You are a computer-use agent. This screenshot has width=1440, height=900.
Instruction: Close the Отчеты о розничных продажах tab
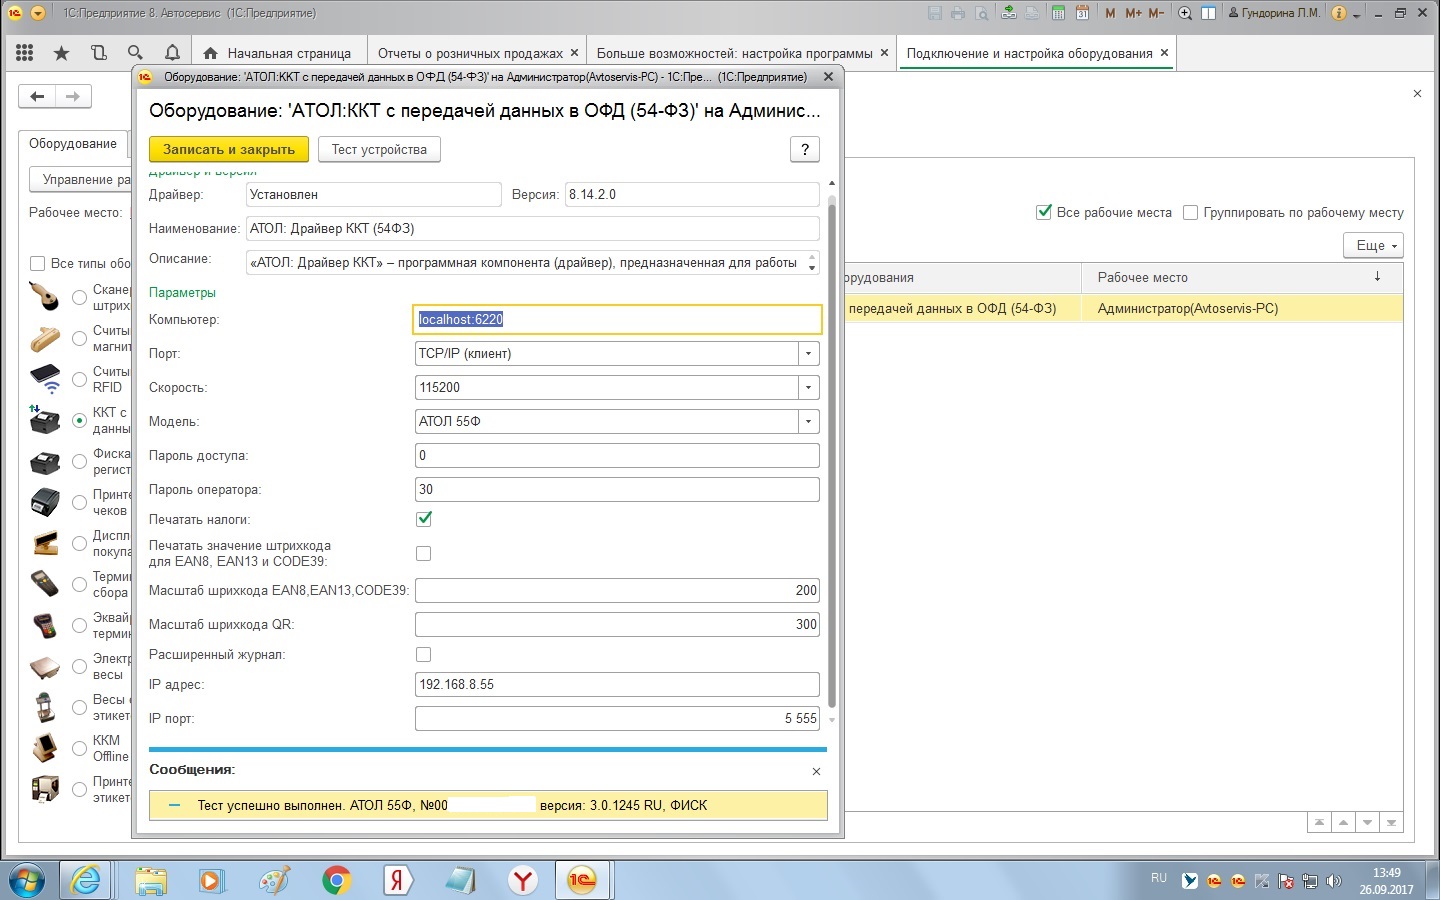(574, 52)
